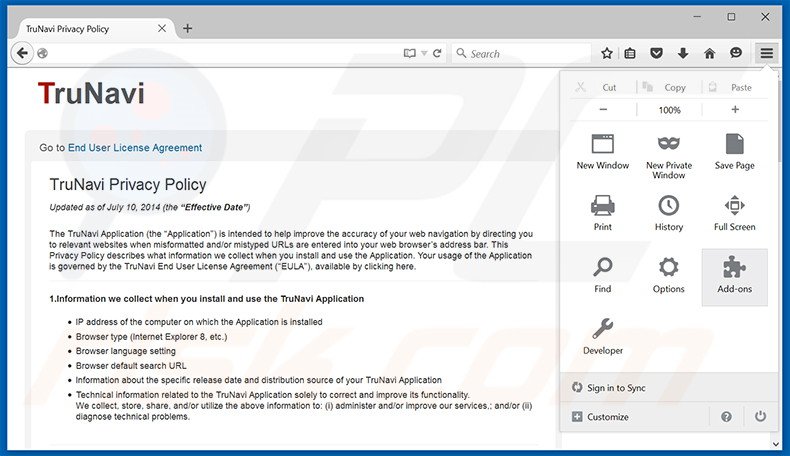790x456 pixels.
Task: Open the Downloads arrow icon
Action: click(683, 53)
